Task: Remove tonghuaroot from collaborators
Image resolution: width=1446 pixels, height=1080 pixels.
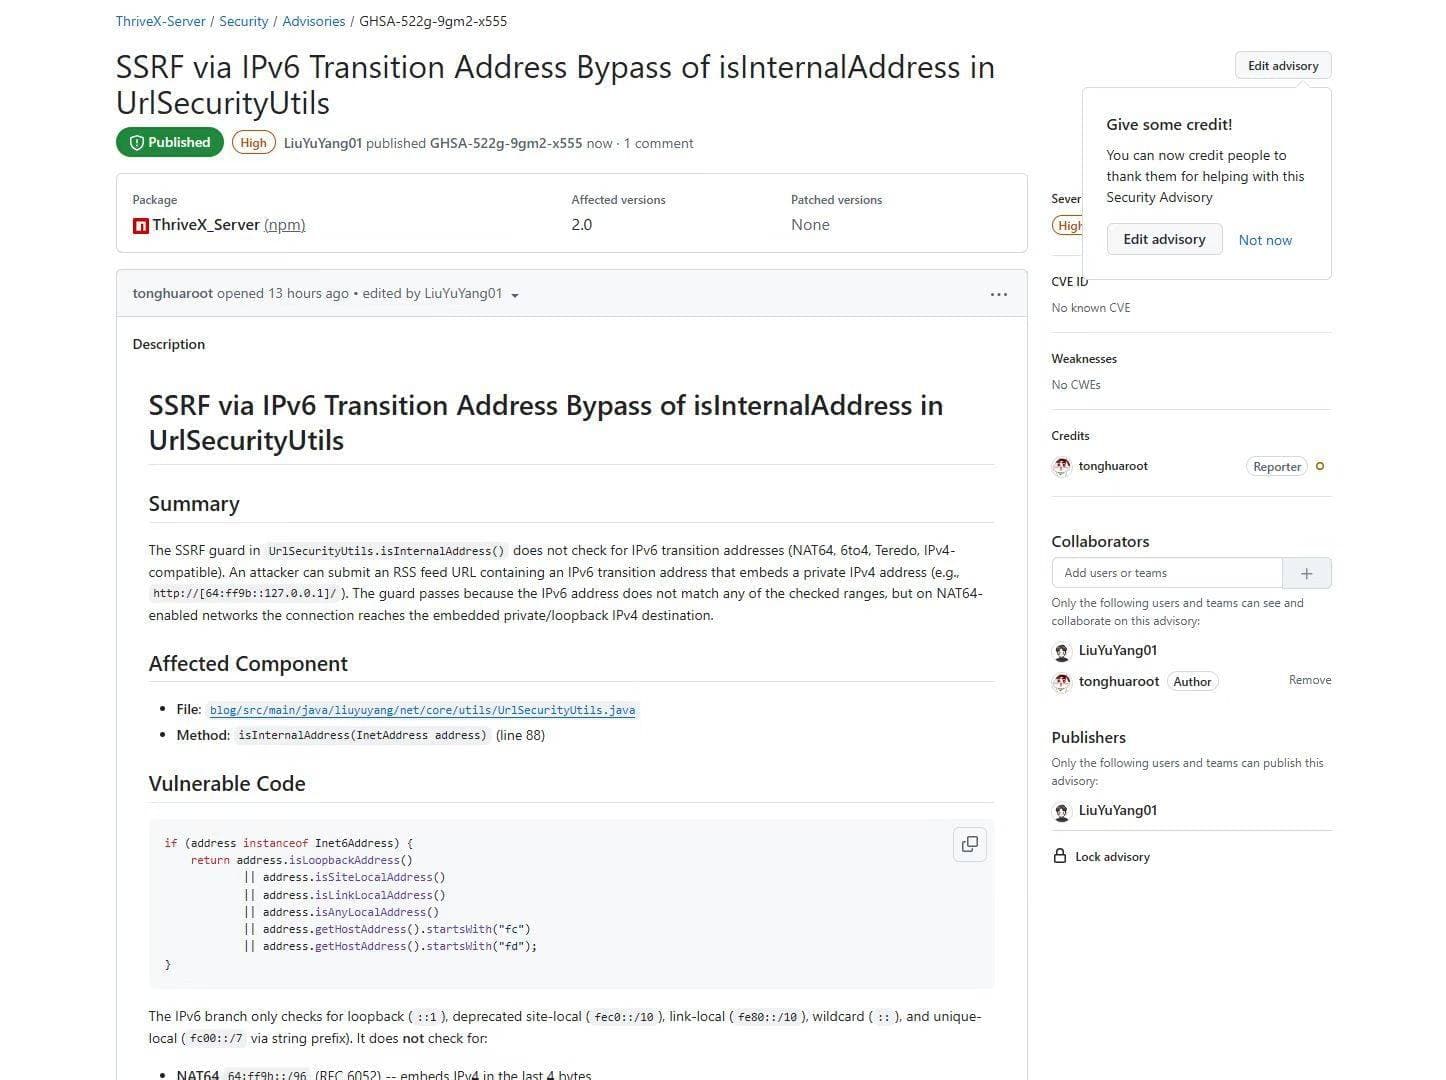Action: point(1310,680)
